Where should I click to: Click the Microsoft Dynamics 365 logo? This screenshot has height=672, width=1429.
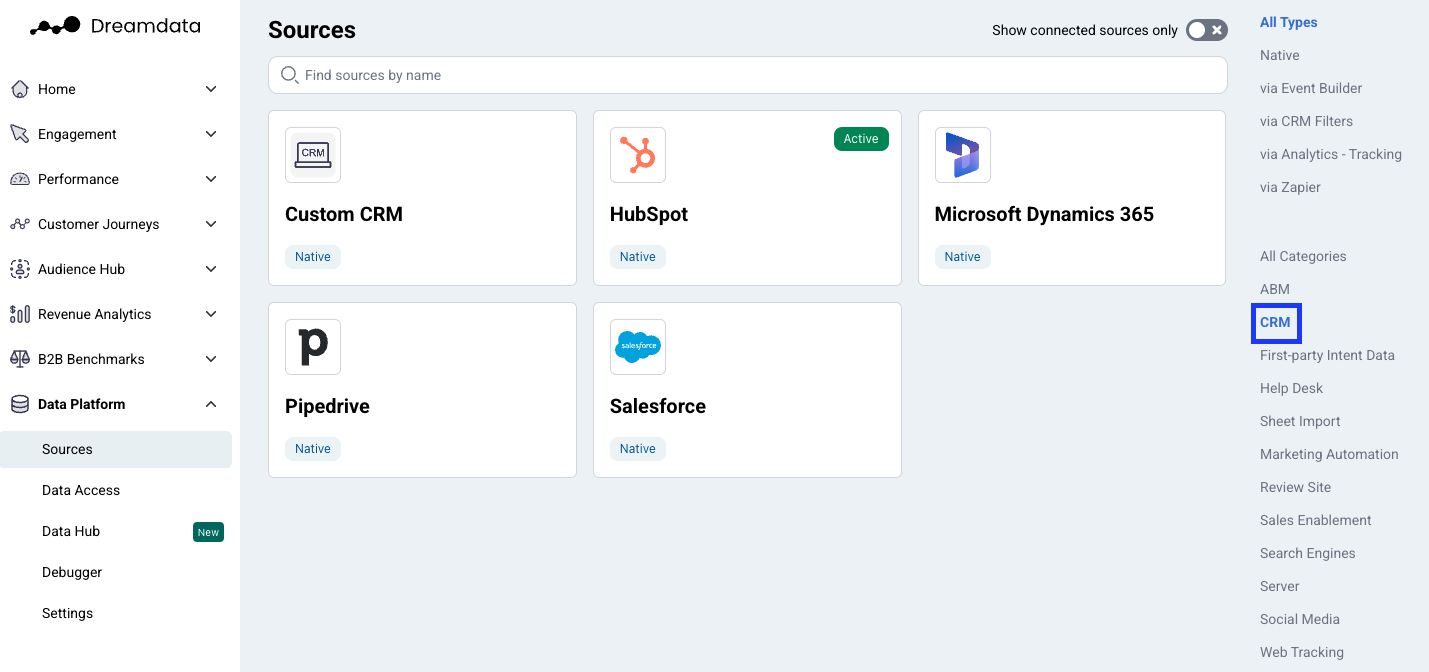point(963,155)
